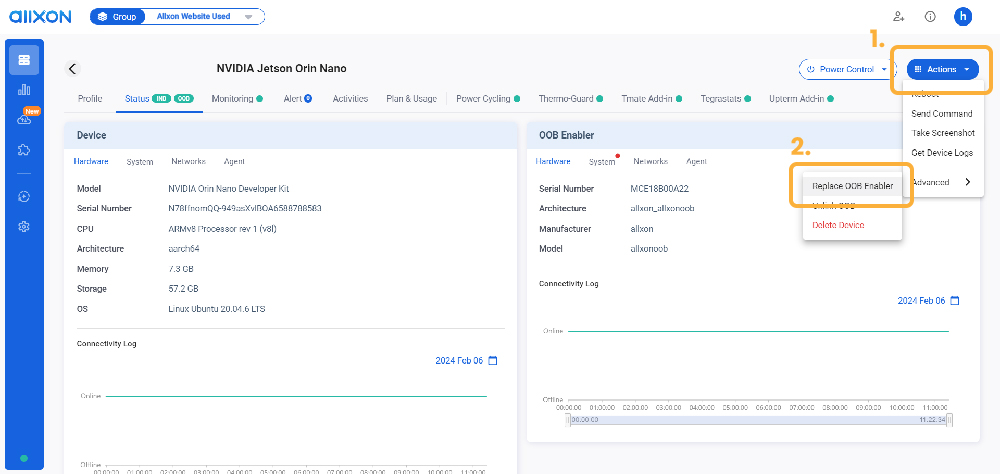Click the Allxon logo

pyautogui.click(x=40, y=17)
